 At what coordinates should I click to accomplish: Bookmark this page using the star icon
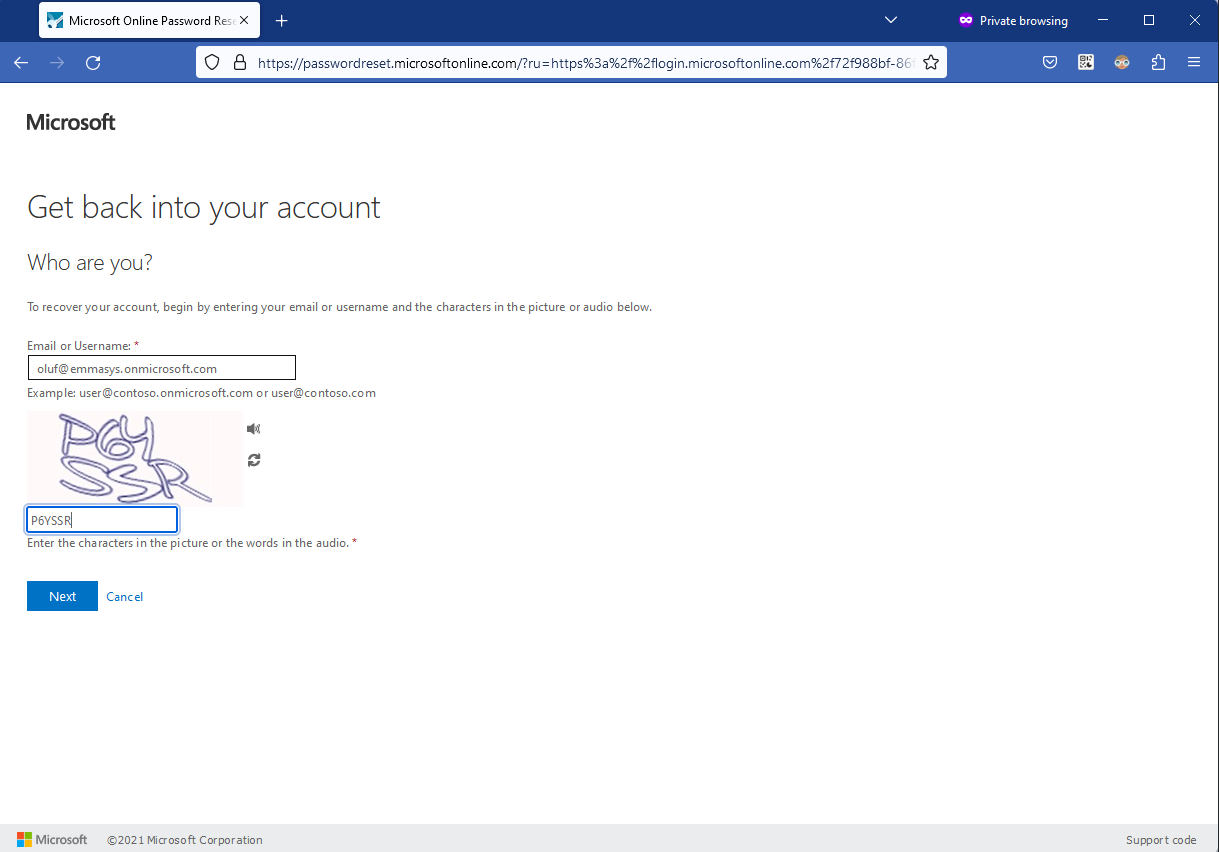click(931, 62)
